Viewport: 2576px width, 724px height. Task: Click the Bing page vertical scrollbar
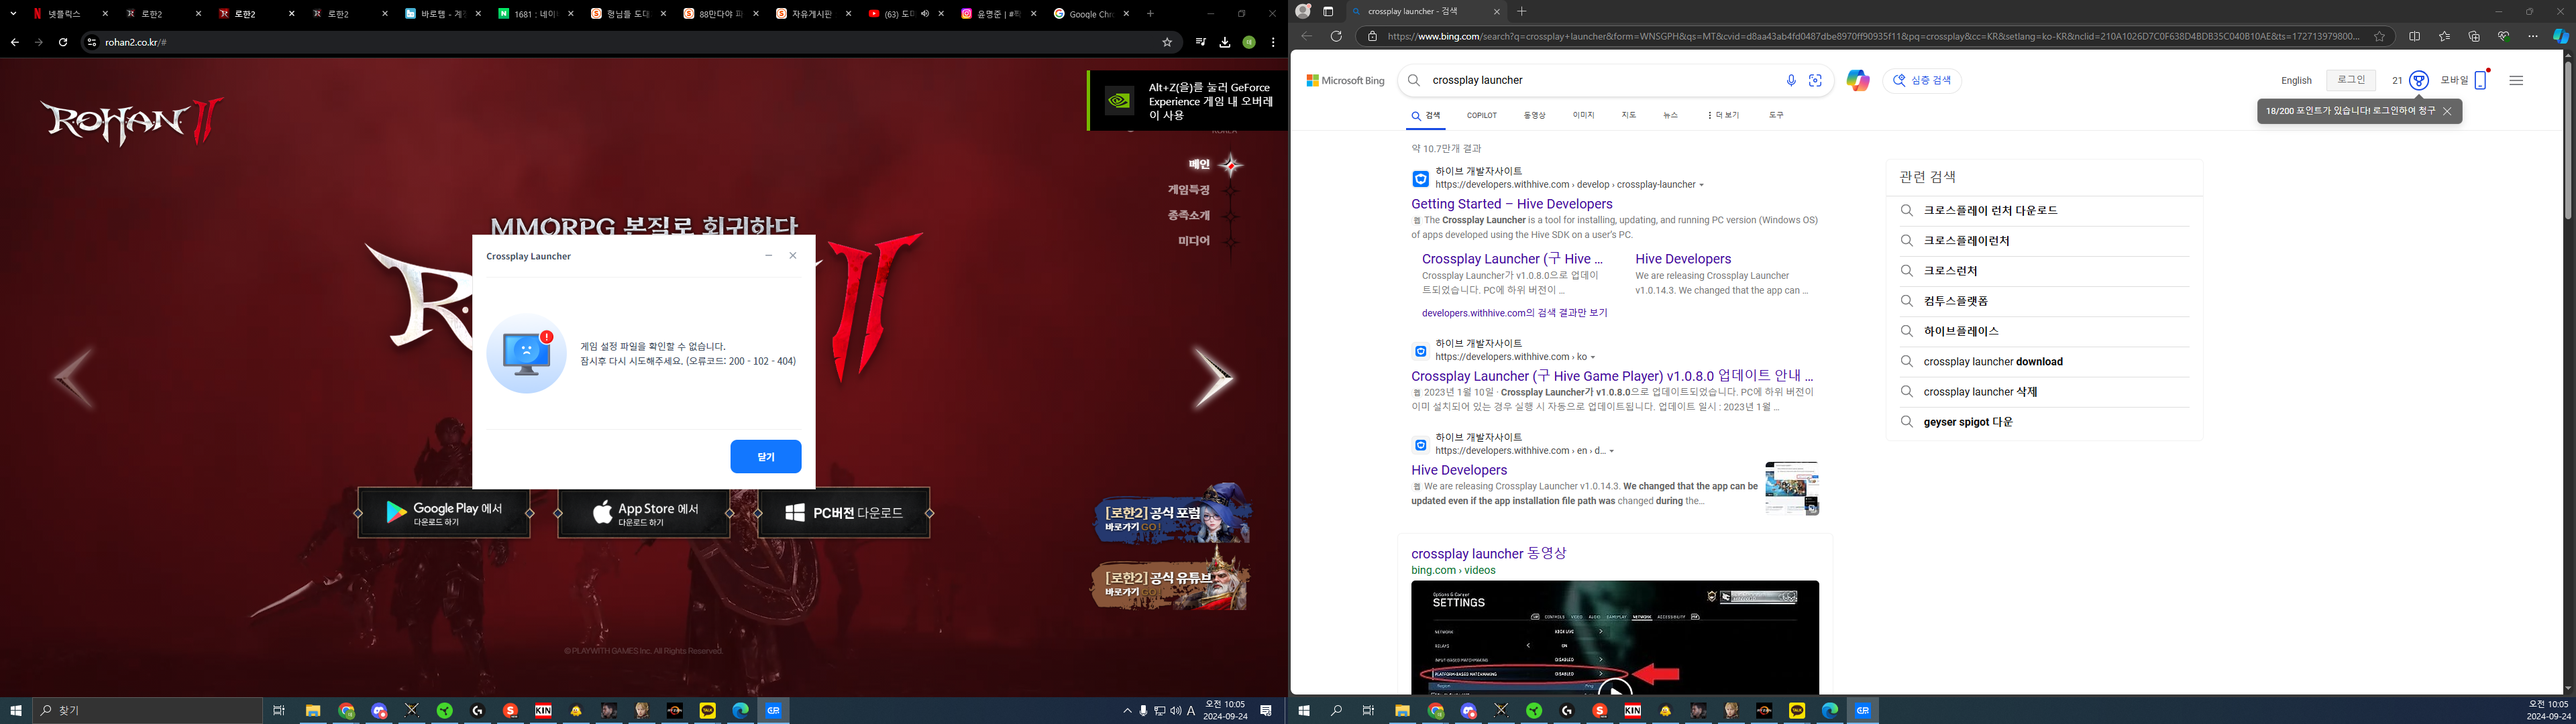pos(2567,140)
